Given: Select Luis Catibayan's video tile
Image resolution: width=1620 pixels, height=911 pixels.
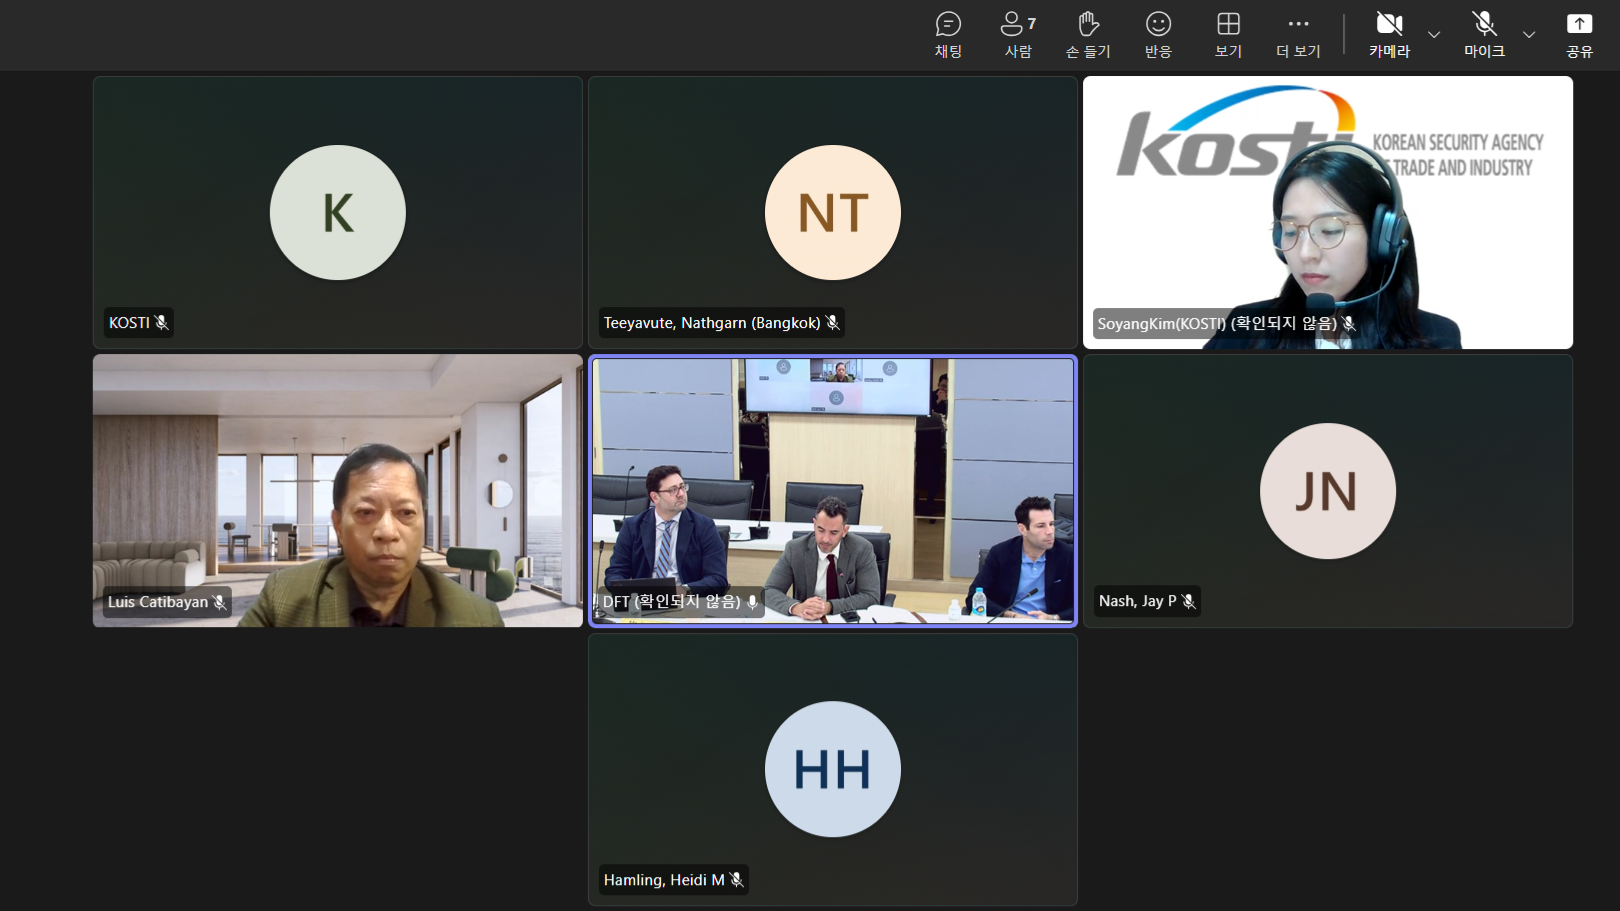Looking at the screenshot, I should click(338, 490).
